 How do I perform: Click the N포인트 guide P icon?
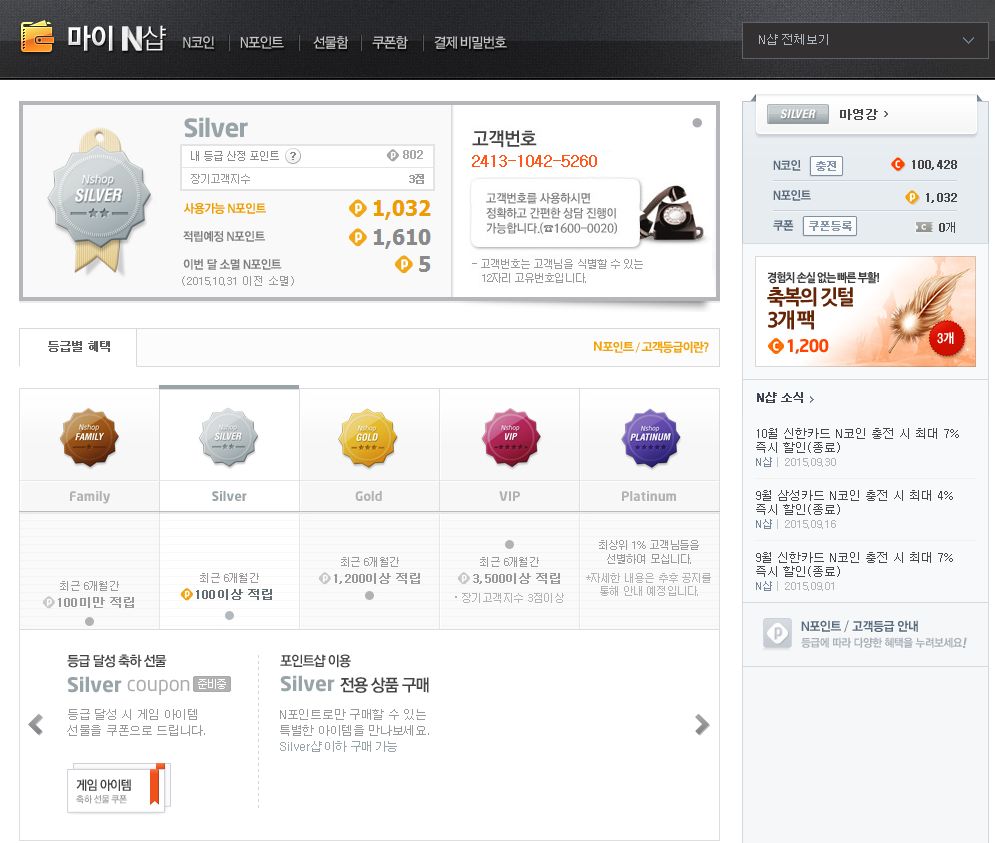click(x=777, y=634)
